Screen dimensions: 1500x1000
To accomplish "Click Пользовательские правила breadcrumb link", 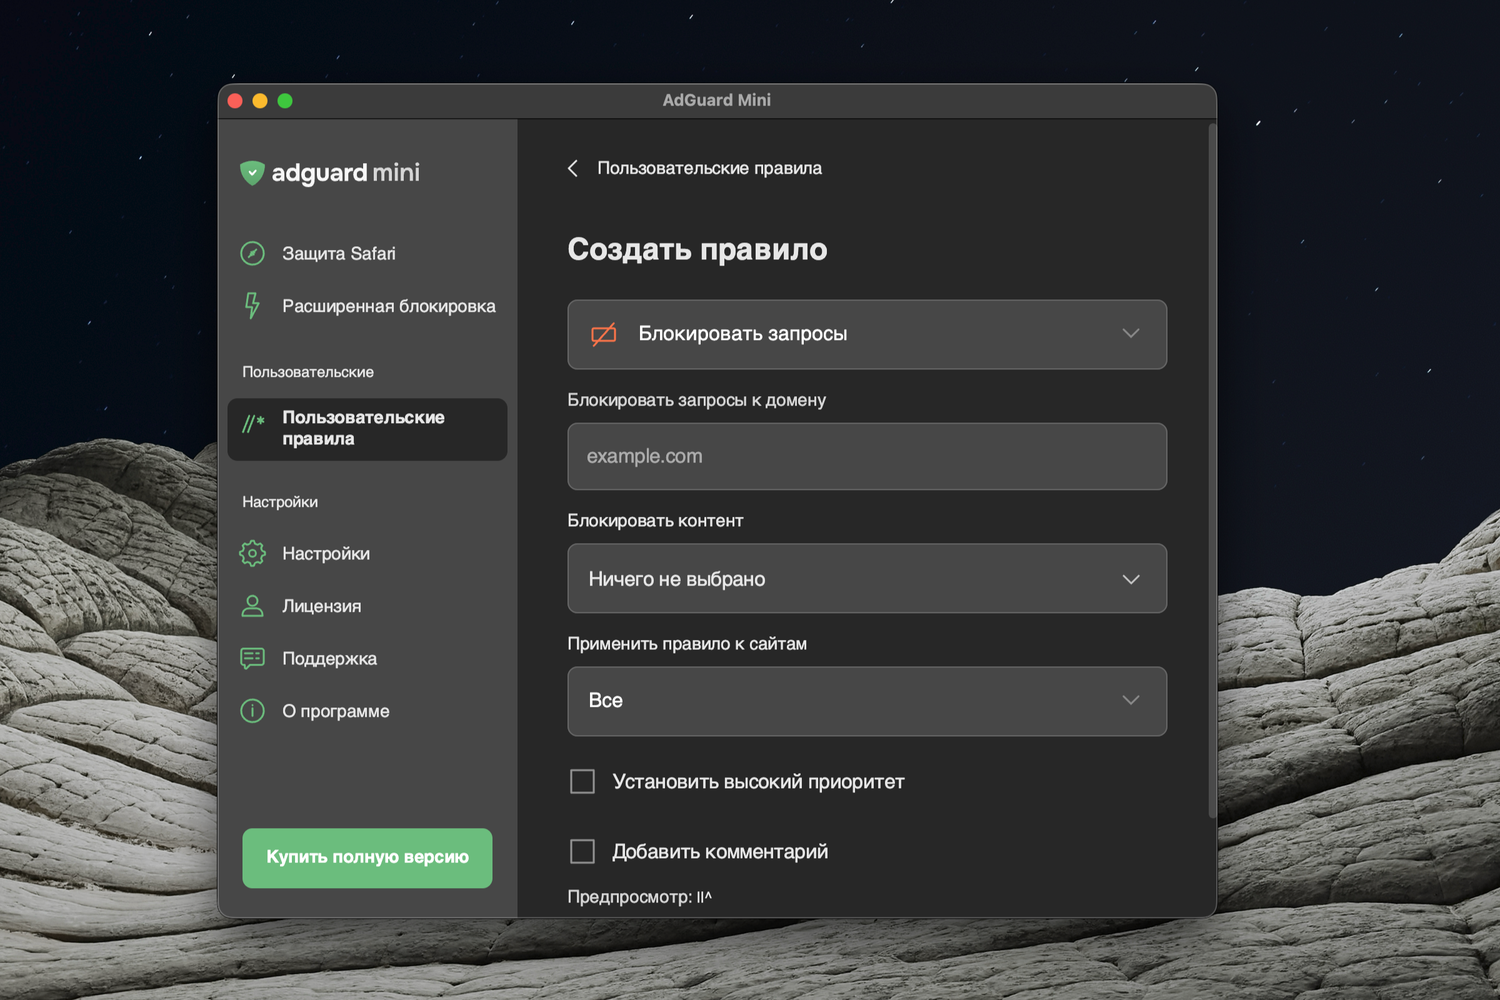I will pyautogui.click(x=709, y=168).
